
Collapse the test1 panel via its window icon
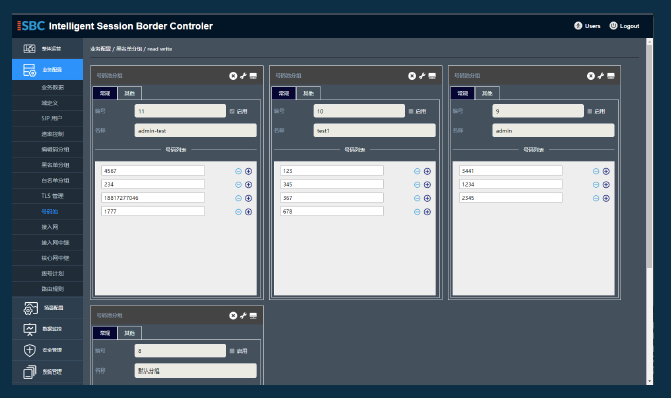(432, 76)
